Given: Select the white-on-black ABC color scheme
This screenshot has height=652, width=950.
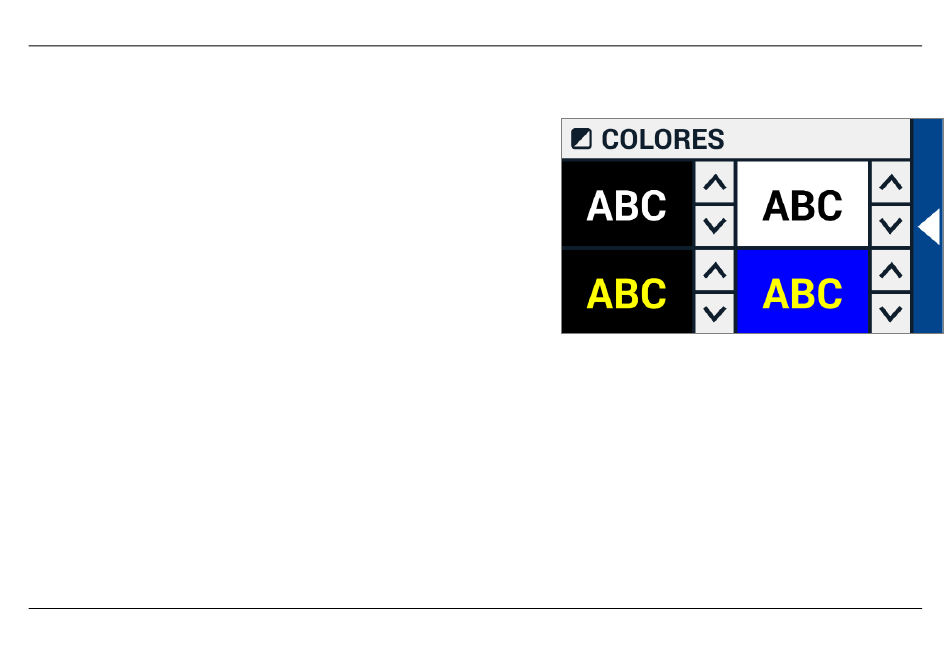Looking at the screenshot, I should tap(627, 204).
